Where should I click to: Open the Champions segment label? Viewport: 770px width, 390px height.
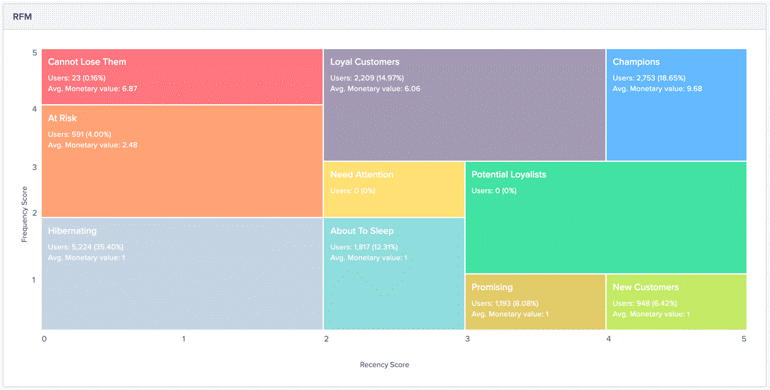(636, 62)
